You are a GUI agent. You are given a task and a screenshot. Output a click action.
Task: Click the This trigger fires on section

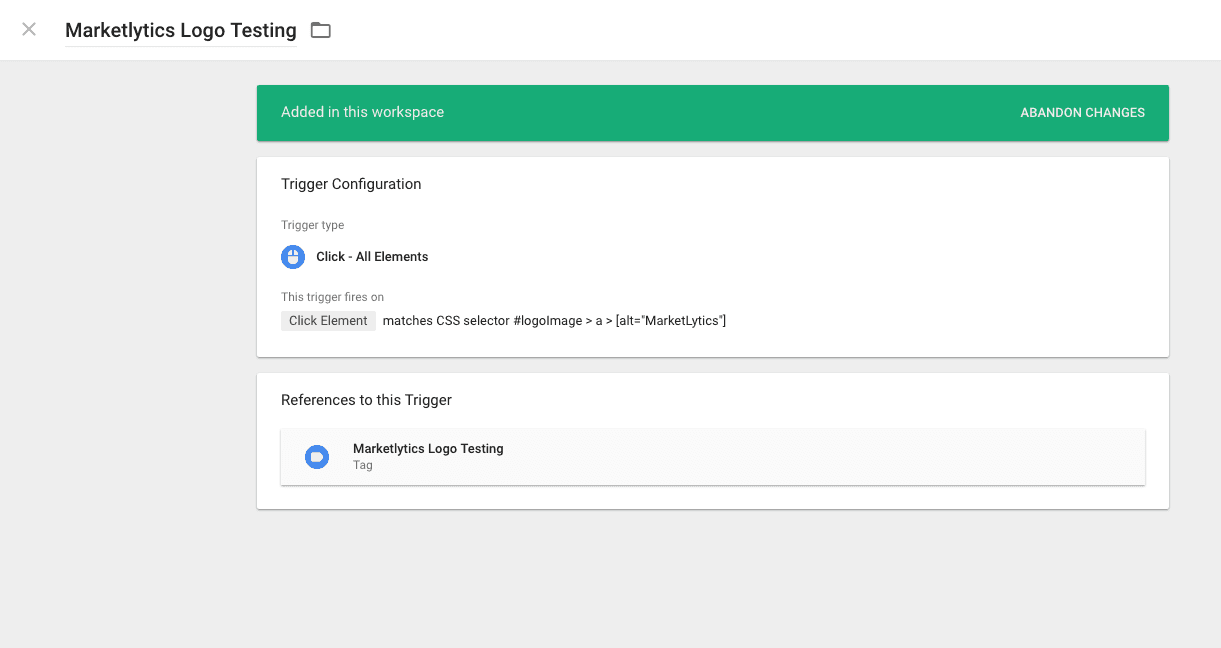[x=332, y=297]
